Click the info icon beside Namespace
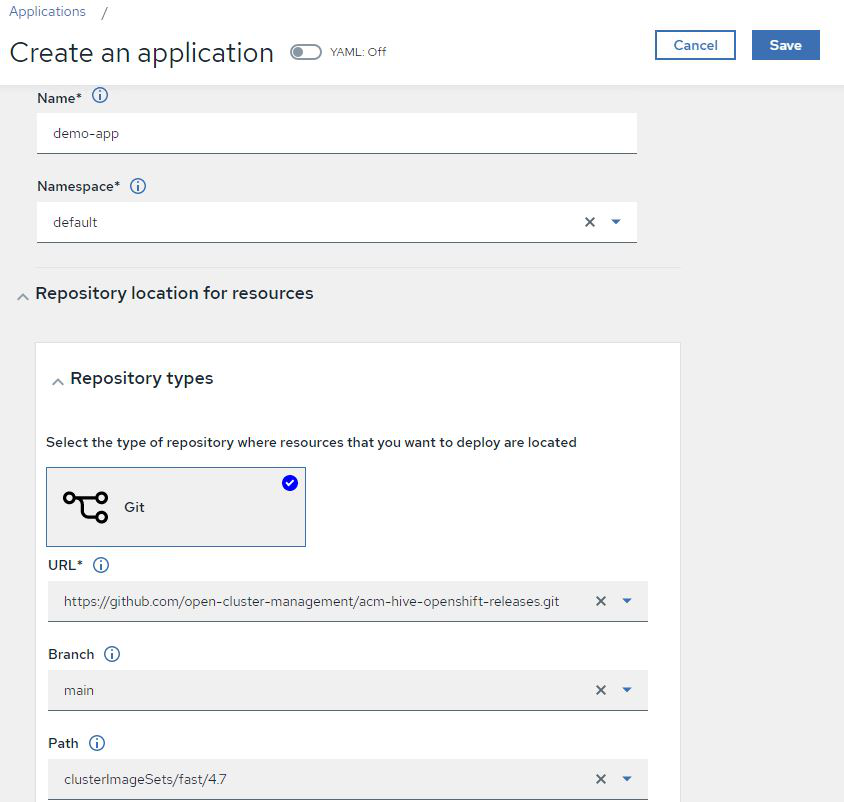The height and width of the screenshot is (802, 844). (138, 186)
